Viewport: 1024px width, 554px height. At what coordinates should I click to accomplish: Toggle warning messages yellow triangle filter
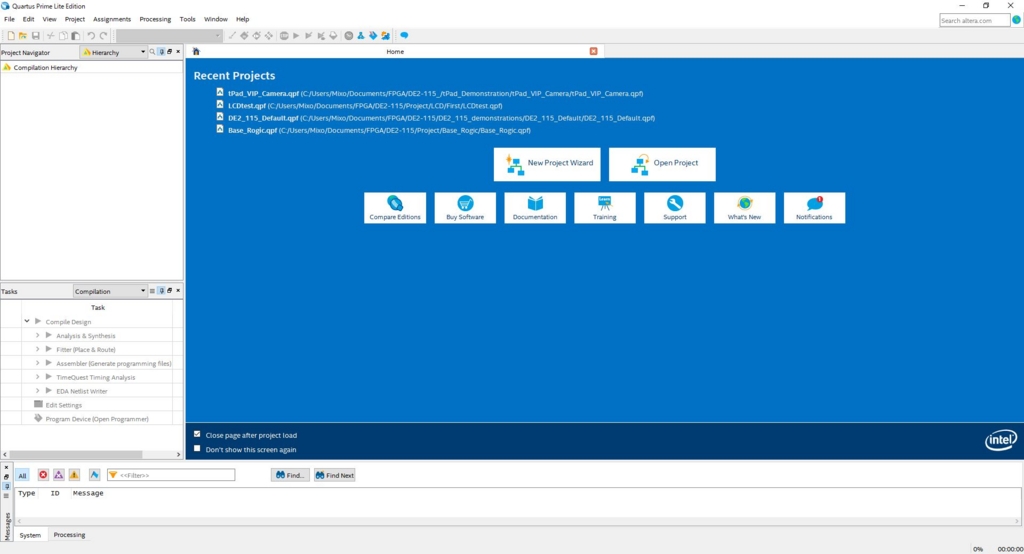(x=74, y=475)
